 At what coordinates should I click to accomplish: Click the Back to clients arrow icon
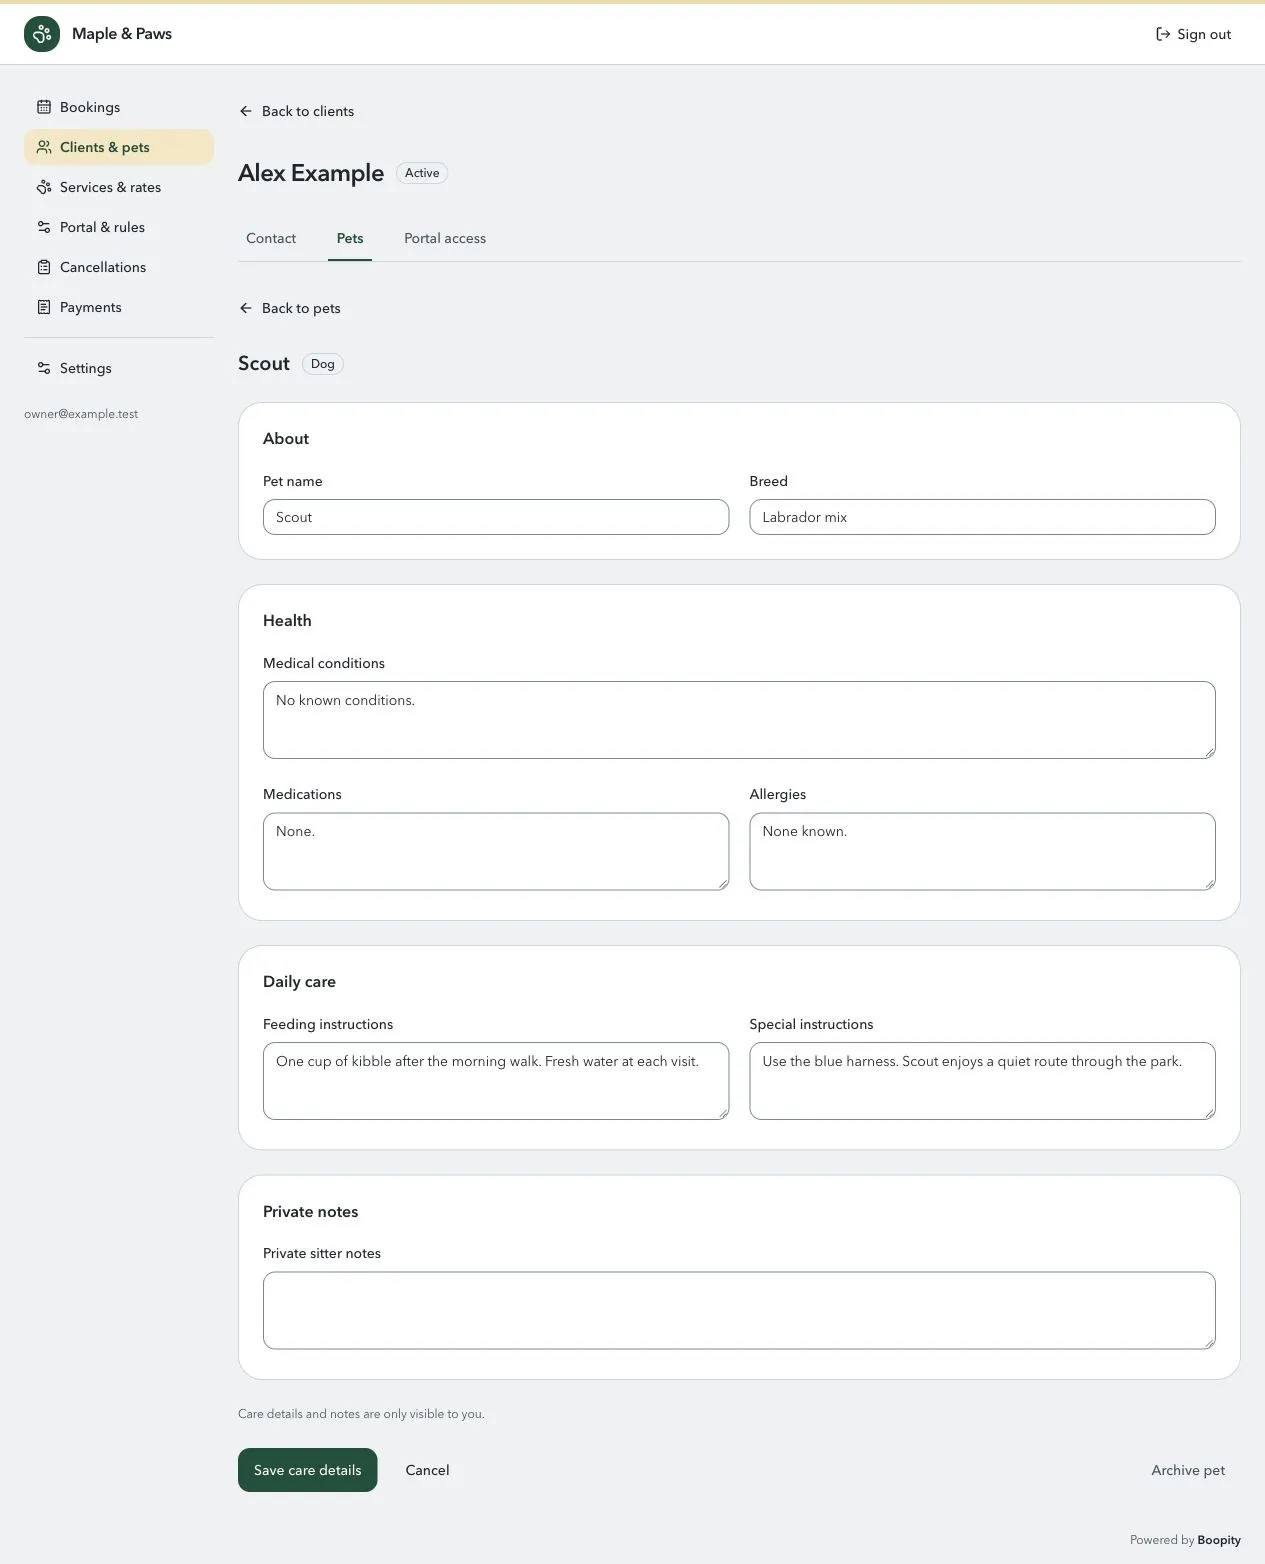(x=246, y=111)
